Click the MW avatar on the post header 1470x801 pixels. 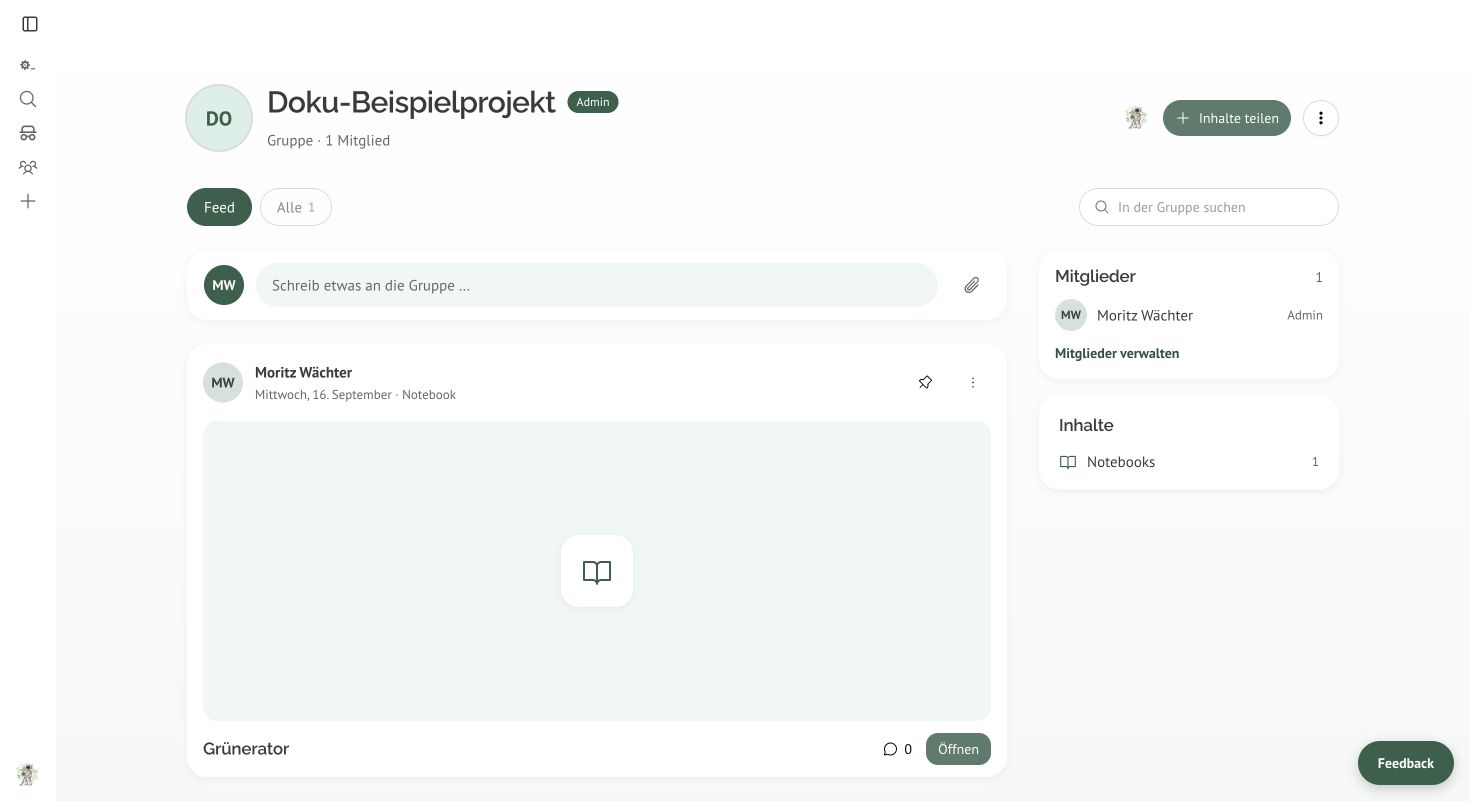pyautogui.click(x=223, y=382)
